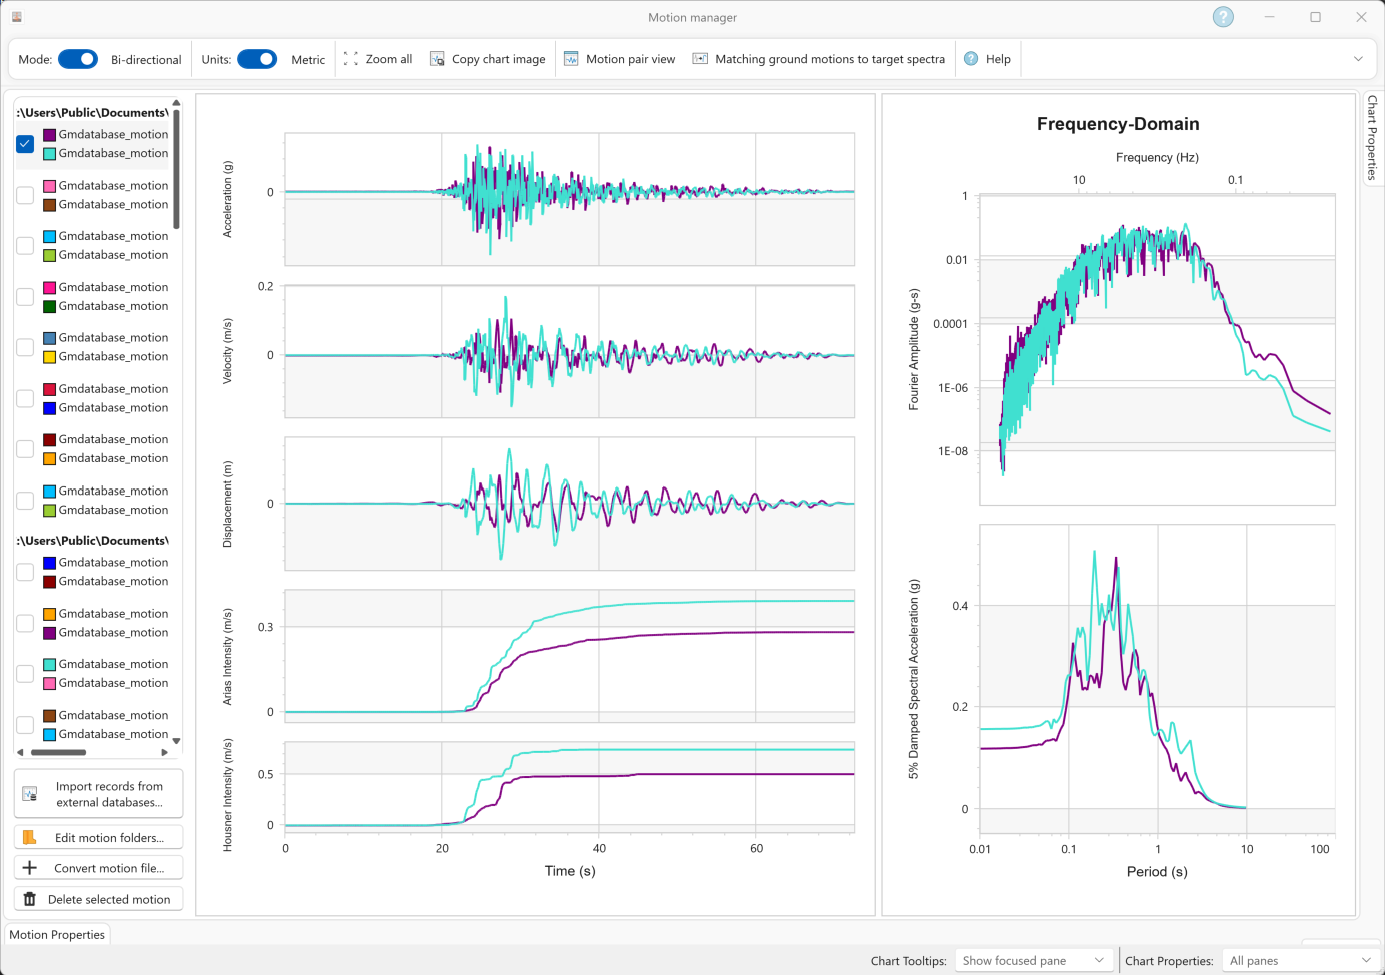The height and width of the screenshot is (975, 1385).
Task: Click the trash icon for Delete selected motion
Action: tap(30, 899)
